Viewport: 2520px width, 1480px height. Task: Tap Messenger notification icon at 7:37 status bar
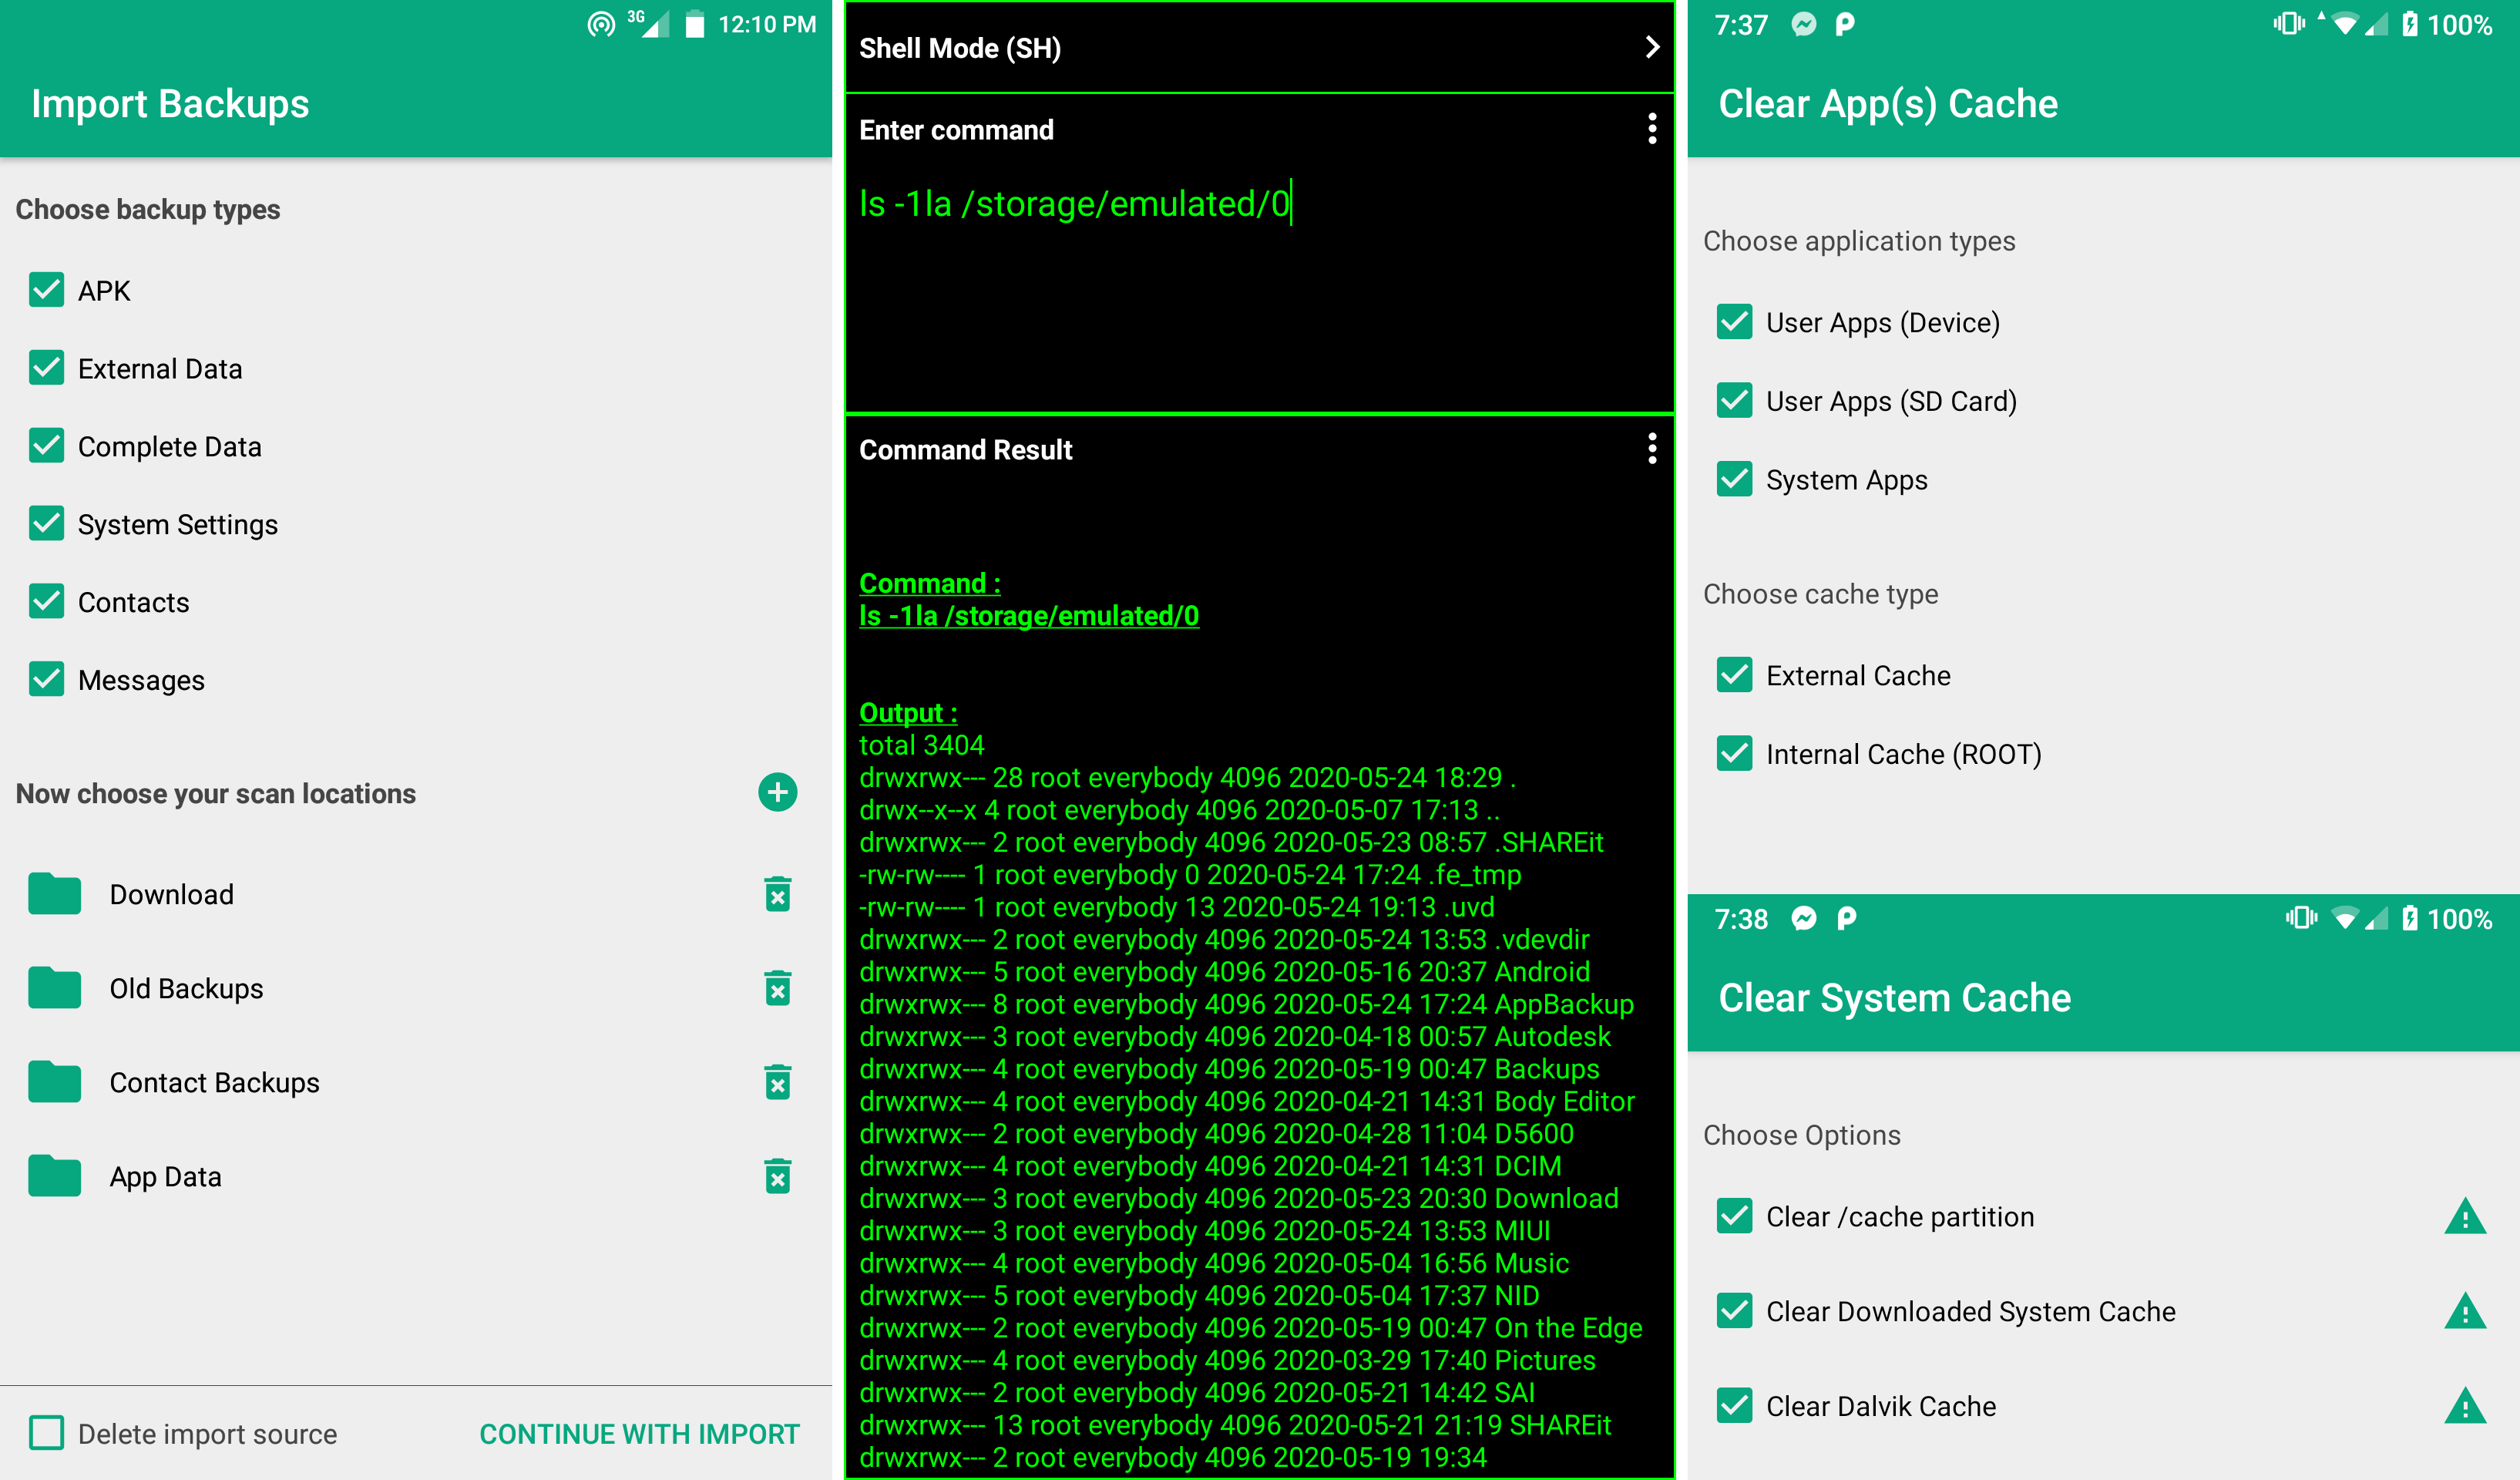coord(1803,24)
